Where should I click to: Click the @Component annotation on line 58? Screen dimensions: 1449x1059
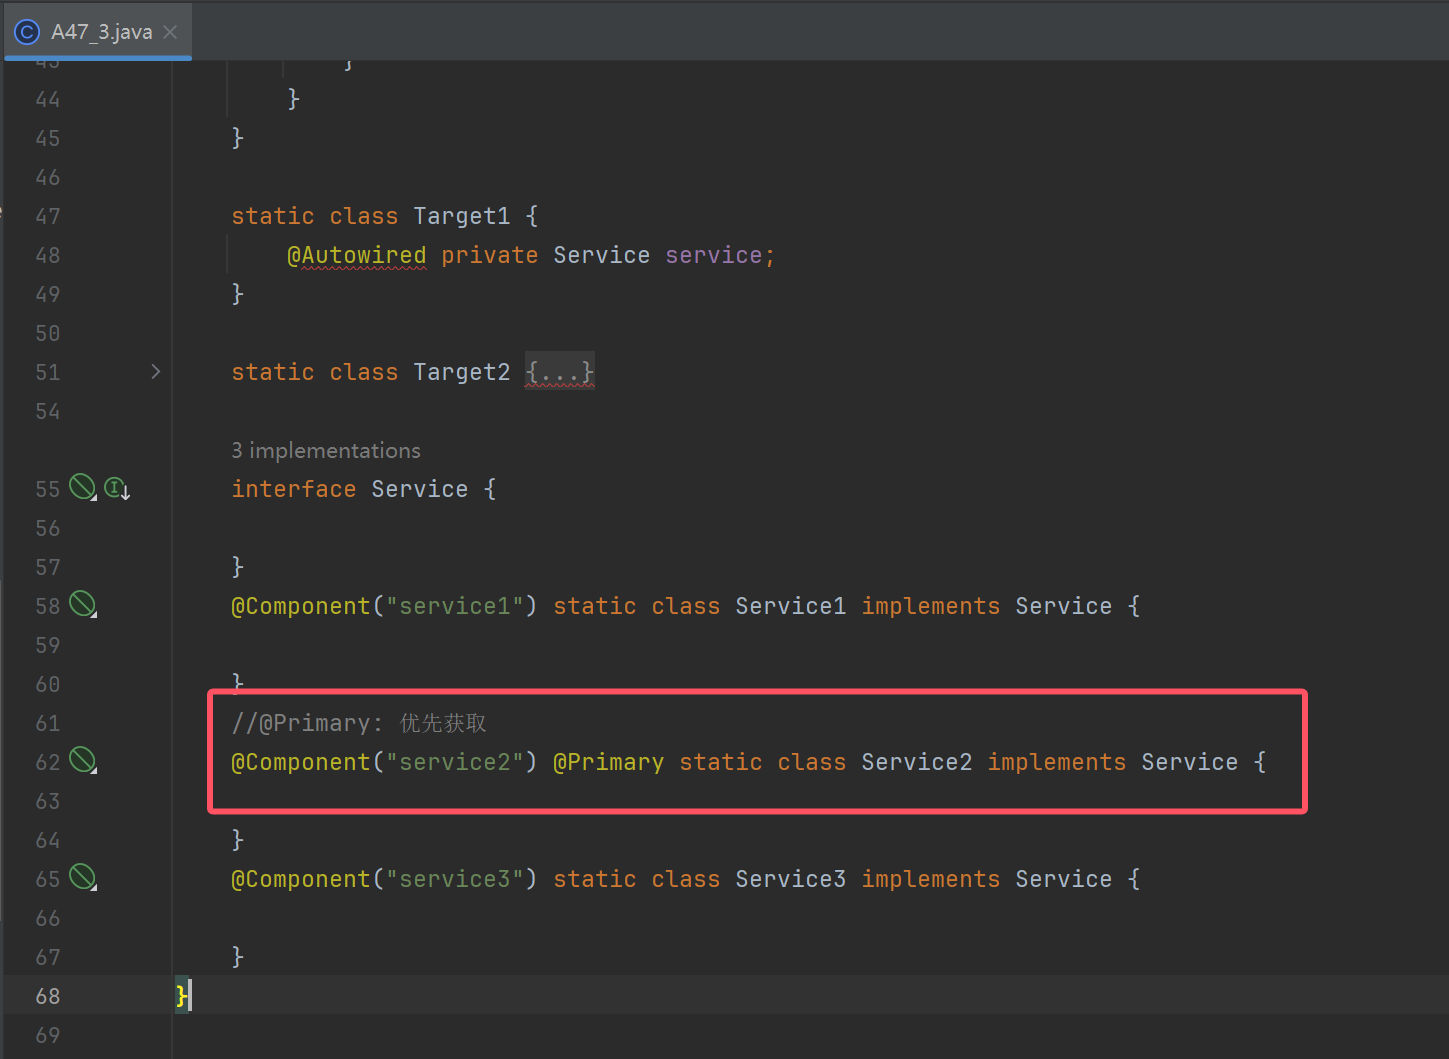coord(301,606)
